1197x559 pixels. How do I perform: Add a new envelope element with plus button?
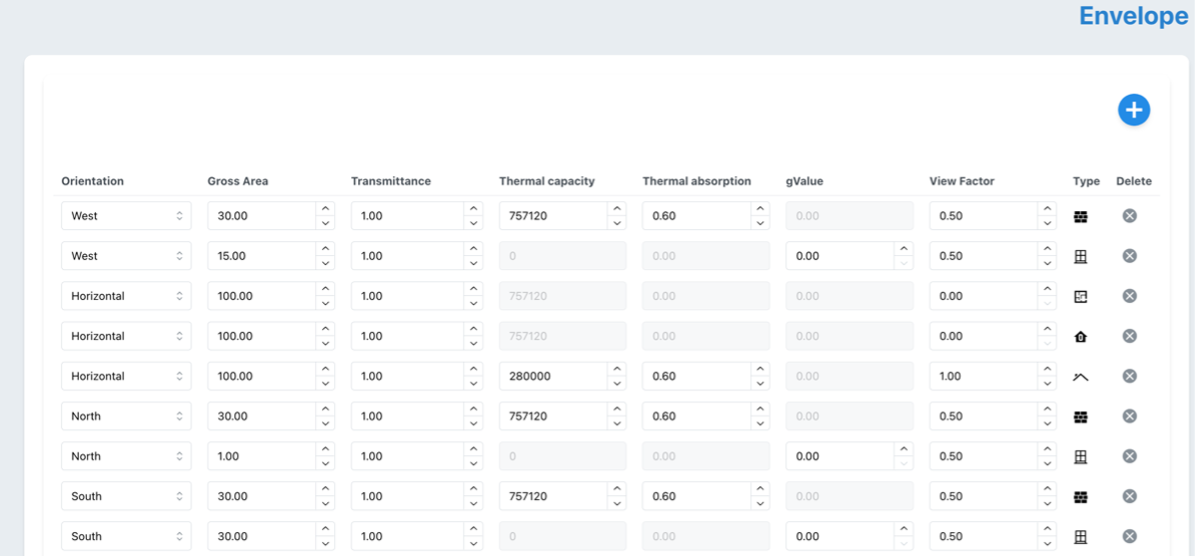pyautogui.click(x=1134, y=111)
